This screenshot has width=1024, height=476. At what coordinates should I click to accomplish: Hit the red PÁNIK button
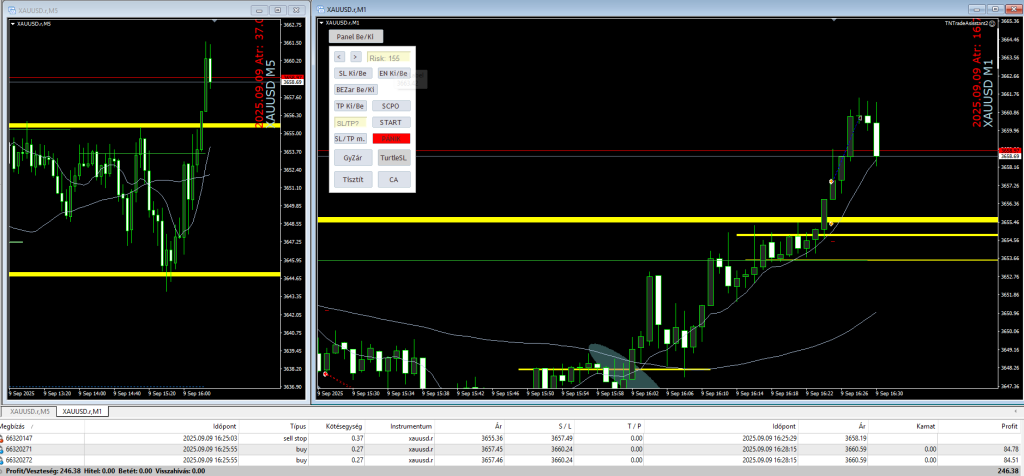tap(391, 138)
